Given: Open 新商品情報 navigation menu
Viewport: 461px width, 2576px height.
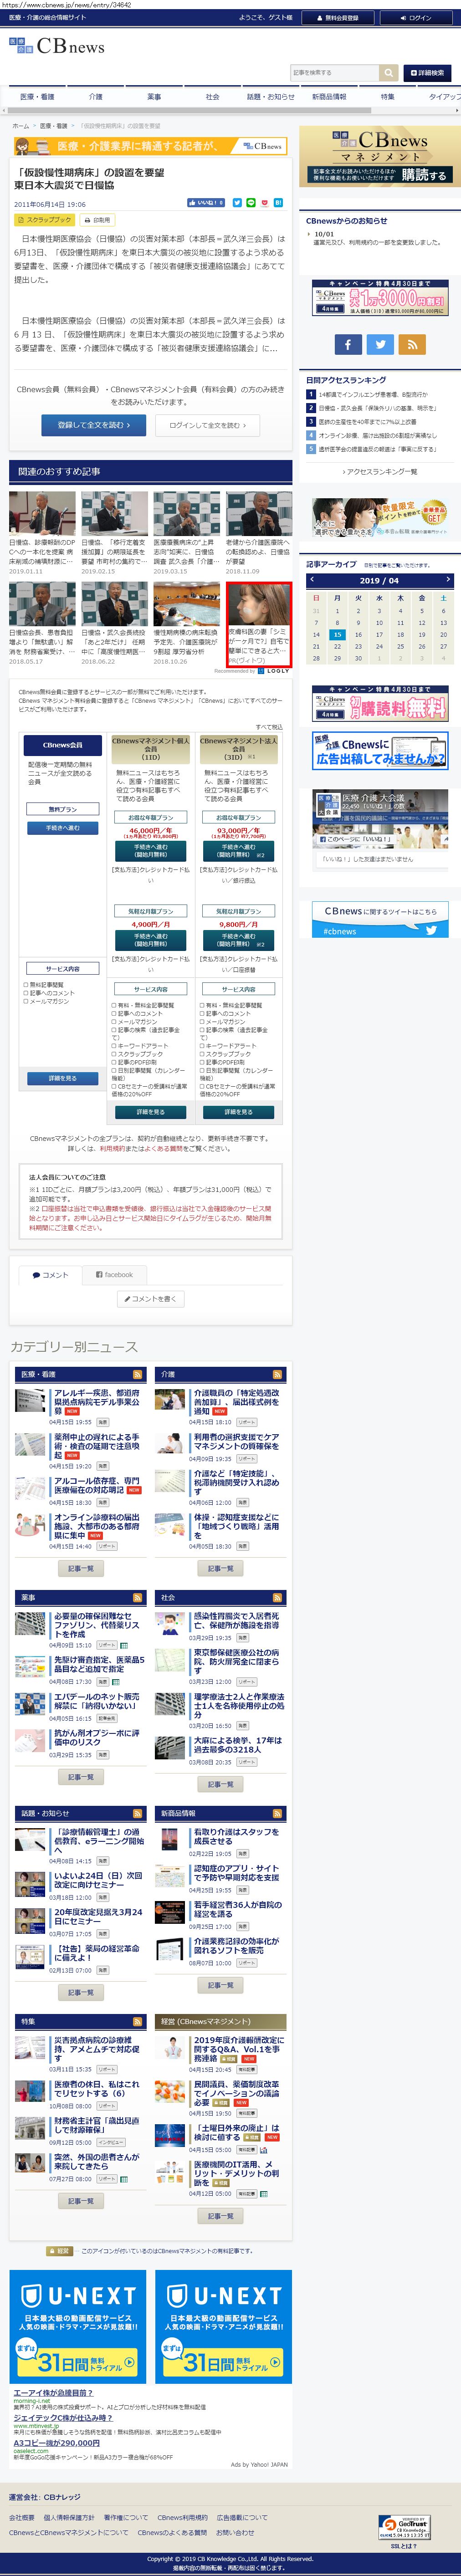Looking at the screenshot, I should click(329, 97).
